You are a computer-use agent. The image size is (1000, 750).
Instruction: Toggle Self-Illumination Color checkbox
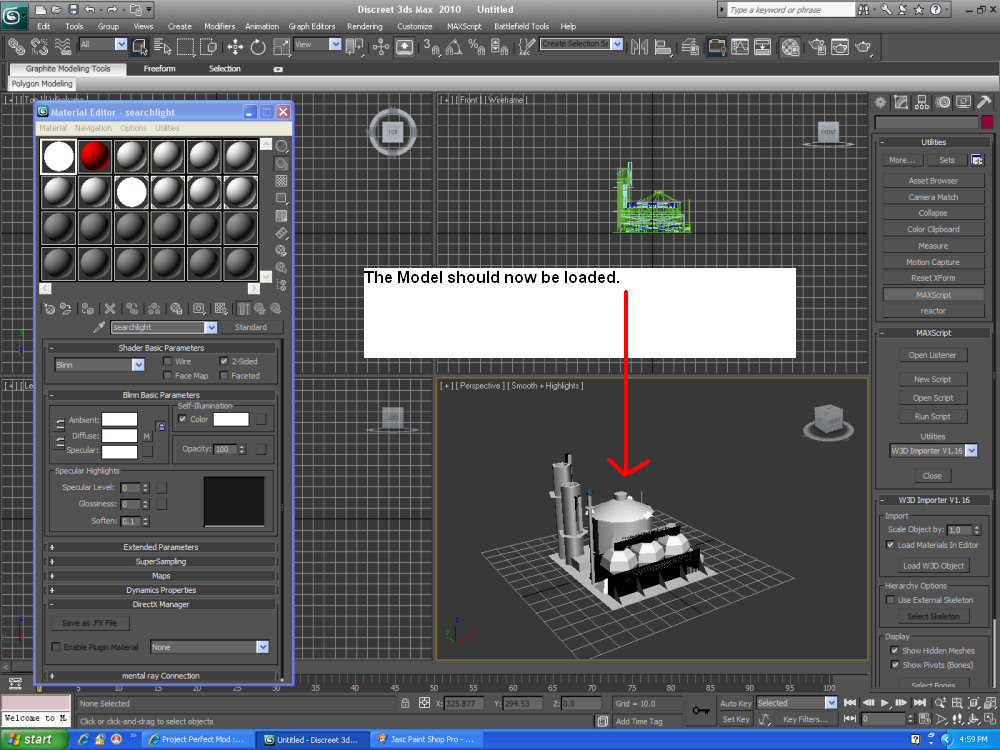tap(183, 419)
